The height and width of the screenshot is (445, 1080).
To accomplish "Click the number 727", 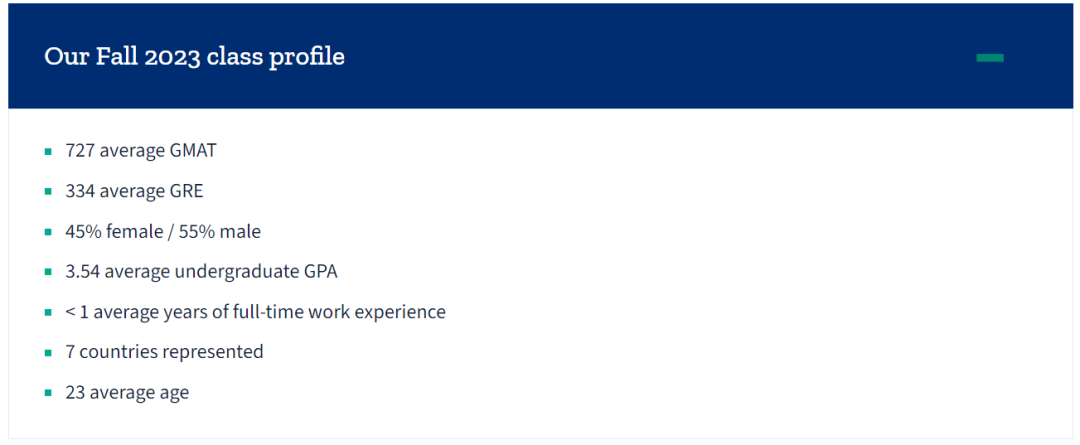I will point(80,151).
